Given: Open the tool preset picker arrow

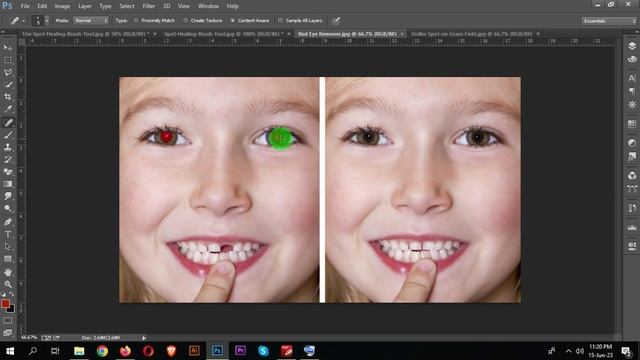Looking at the screenshot, I should tap(23, 20).
